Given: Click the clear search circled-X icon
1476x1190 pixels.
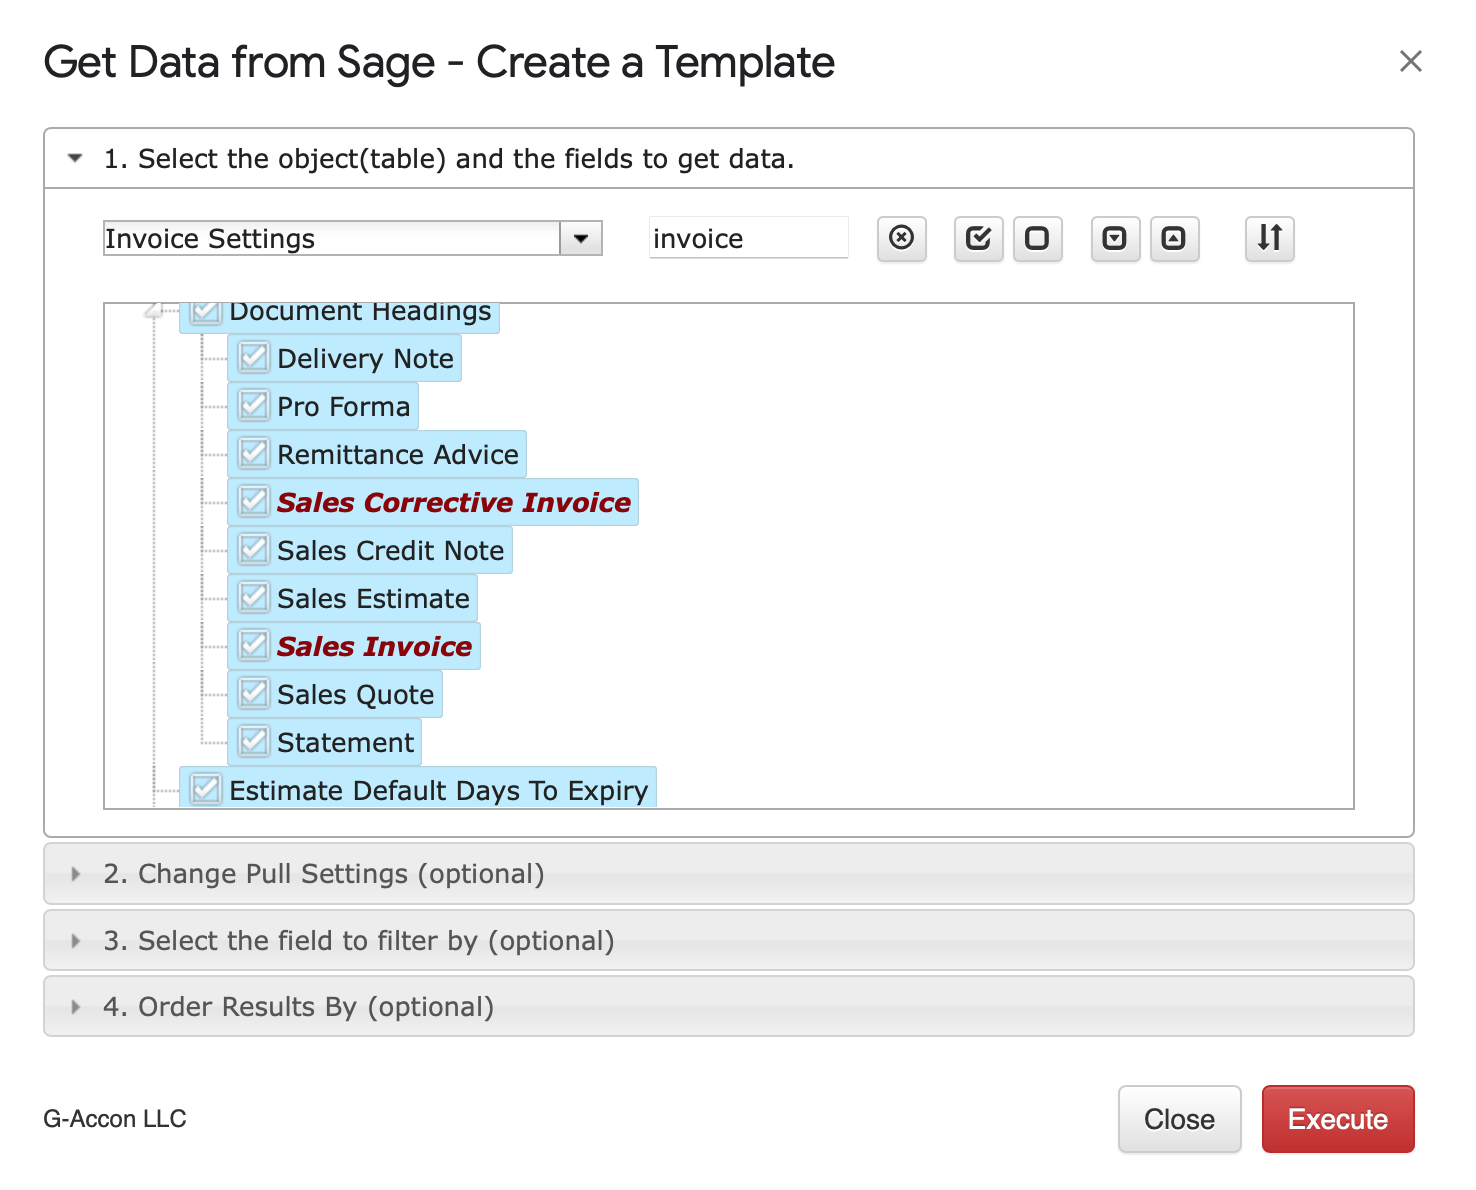Looking at the screenshot, I should coord(901,239).
